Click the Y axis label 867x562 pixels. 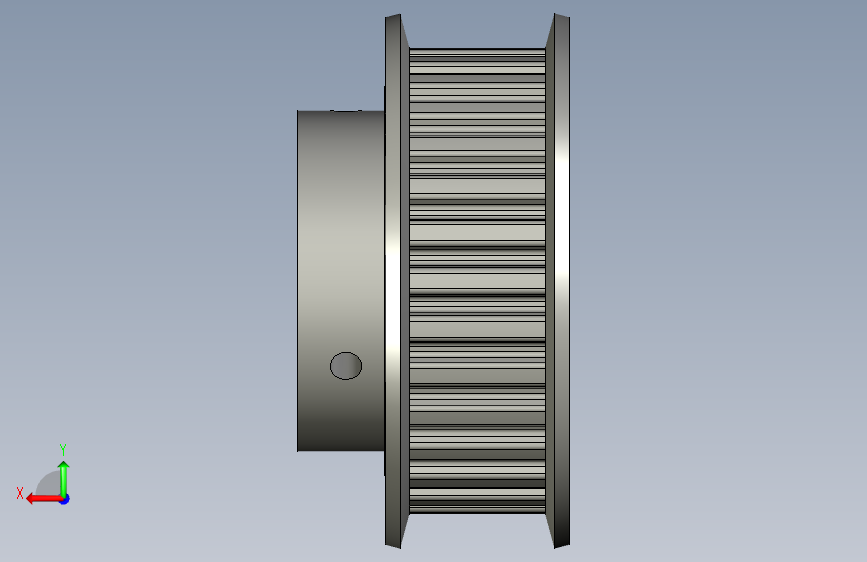pos(63,449)
